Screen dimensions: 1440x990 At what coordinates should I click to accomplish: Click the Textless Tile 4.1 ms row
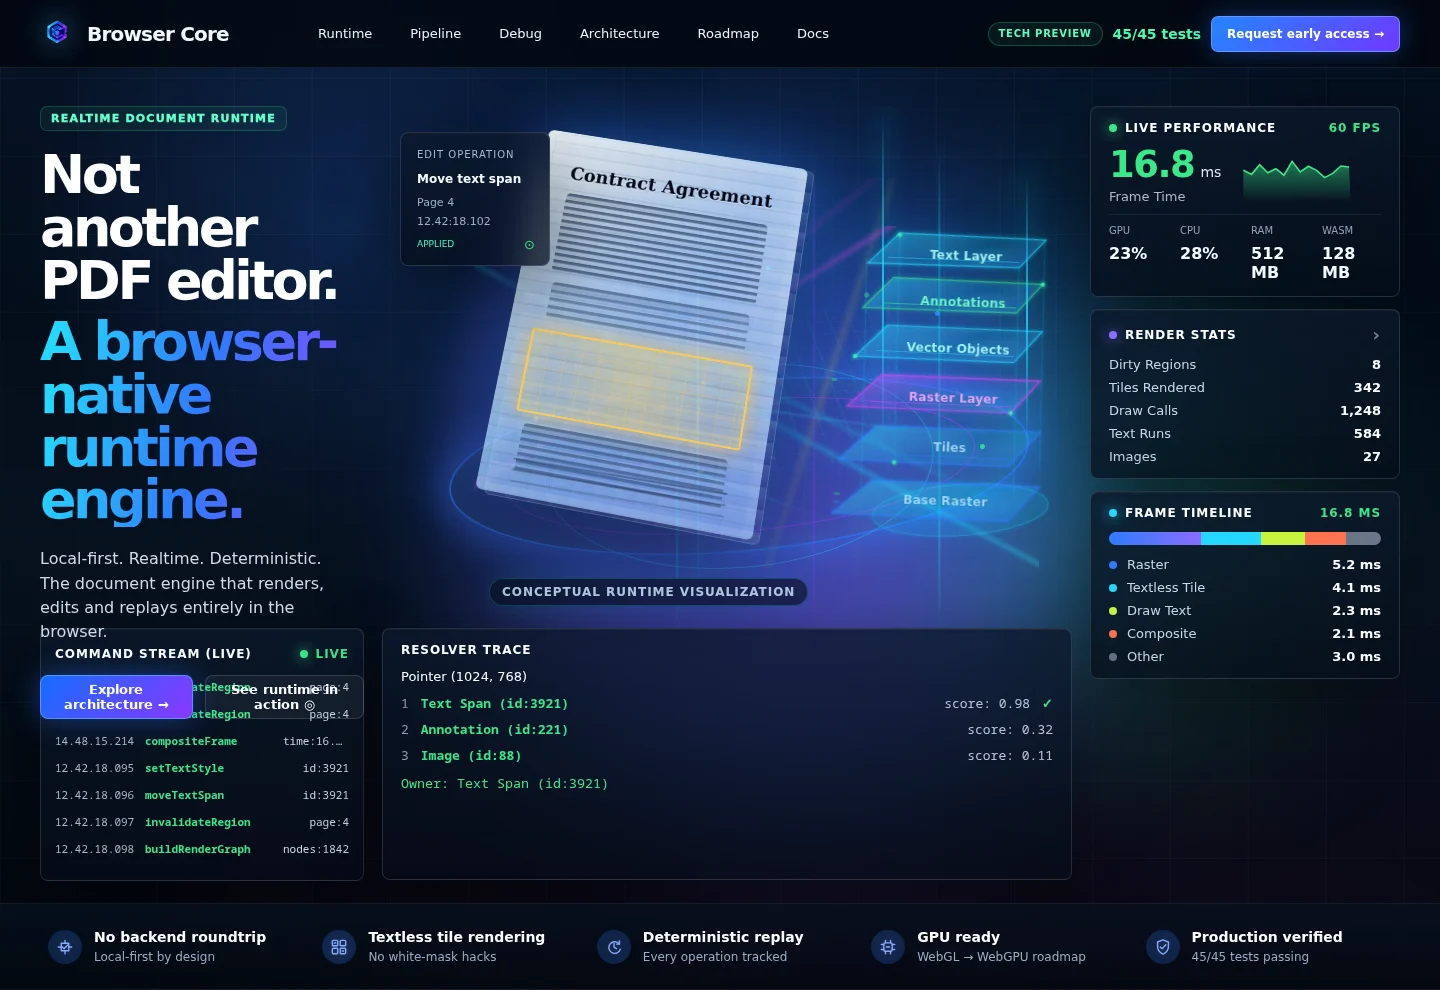[1245, 588]
